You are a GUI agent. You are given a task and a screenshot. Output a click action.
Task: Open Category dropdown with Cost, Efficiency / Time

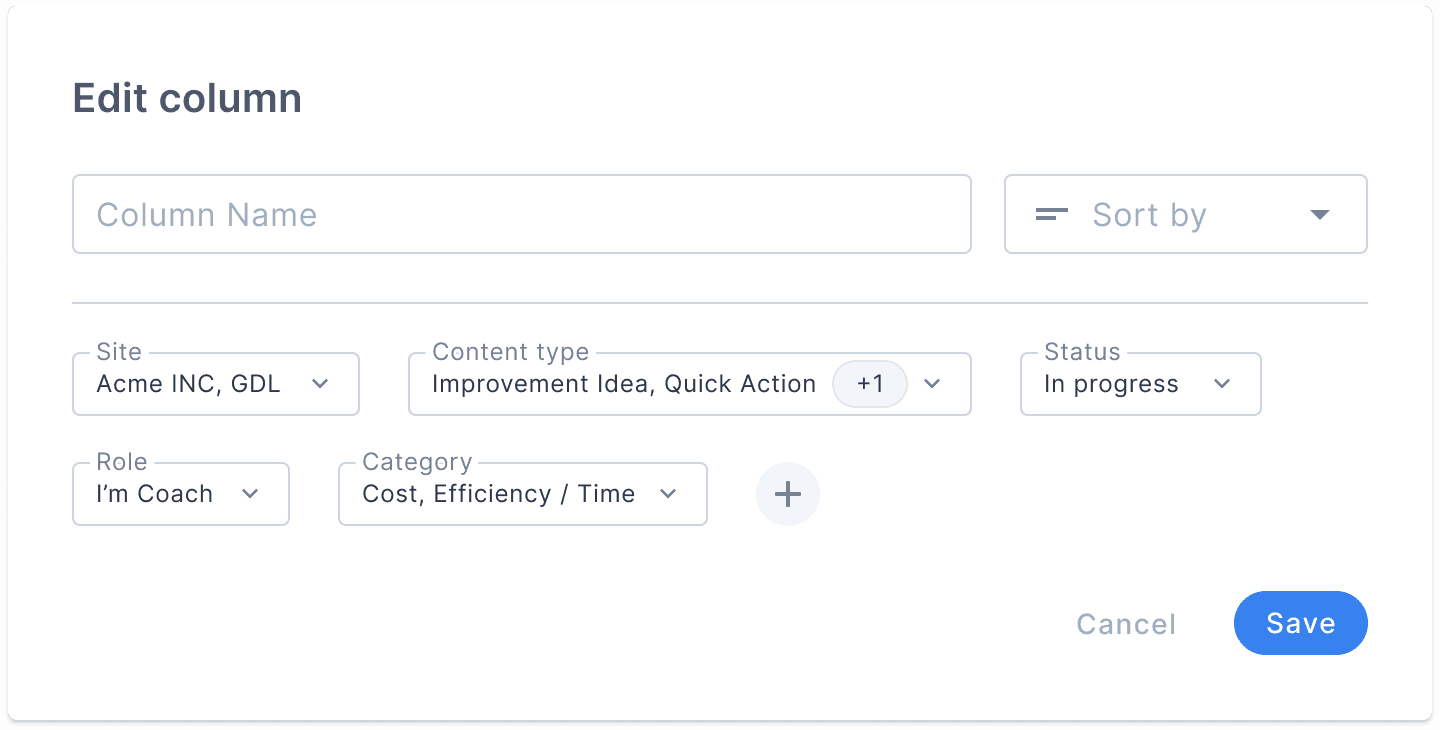(x=523, y=494)
